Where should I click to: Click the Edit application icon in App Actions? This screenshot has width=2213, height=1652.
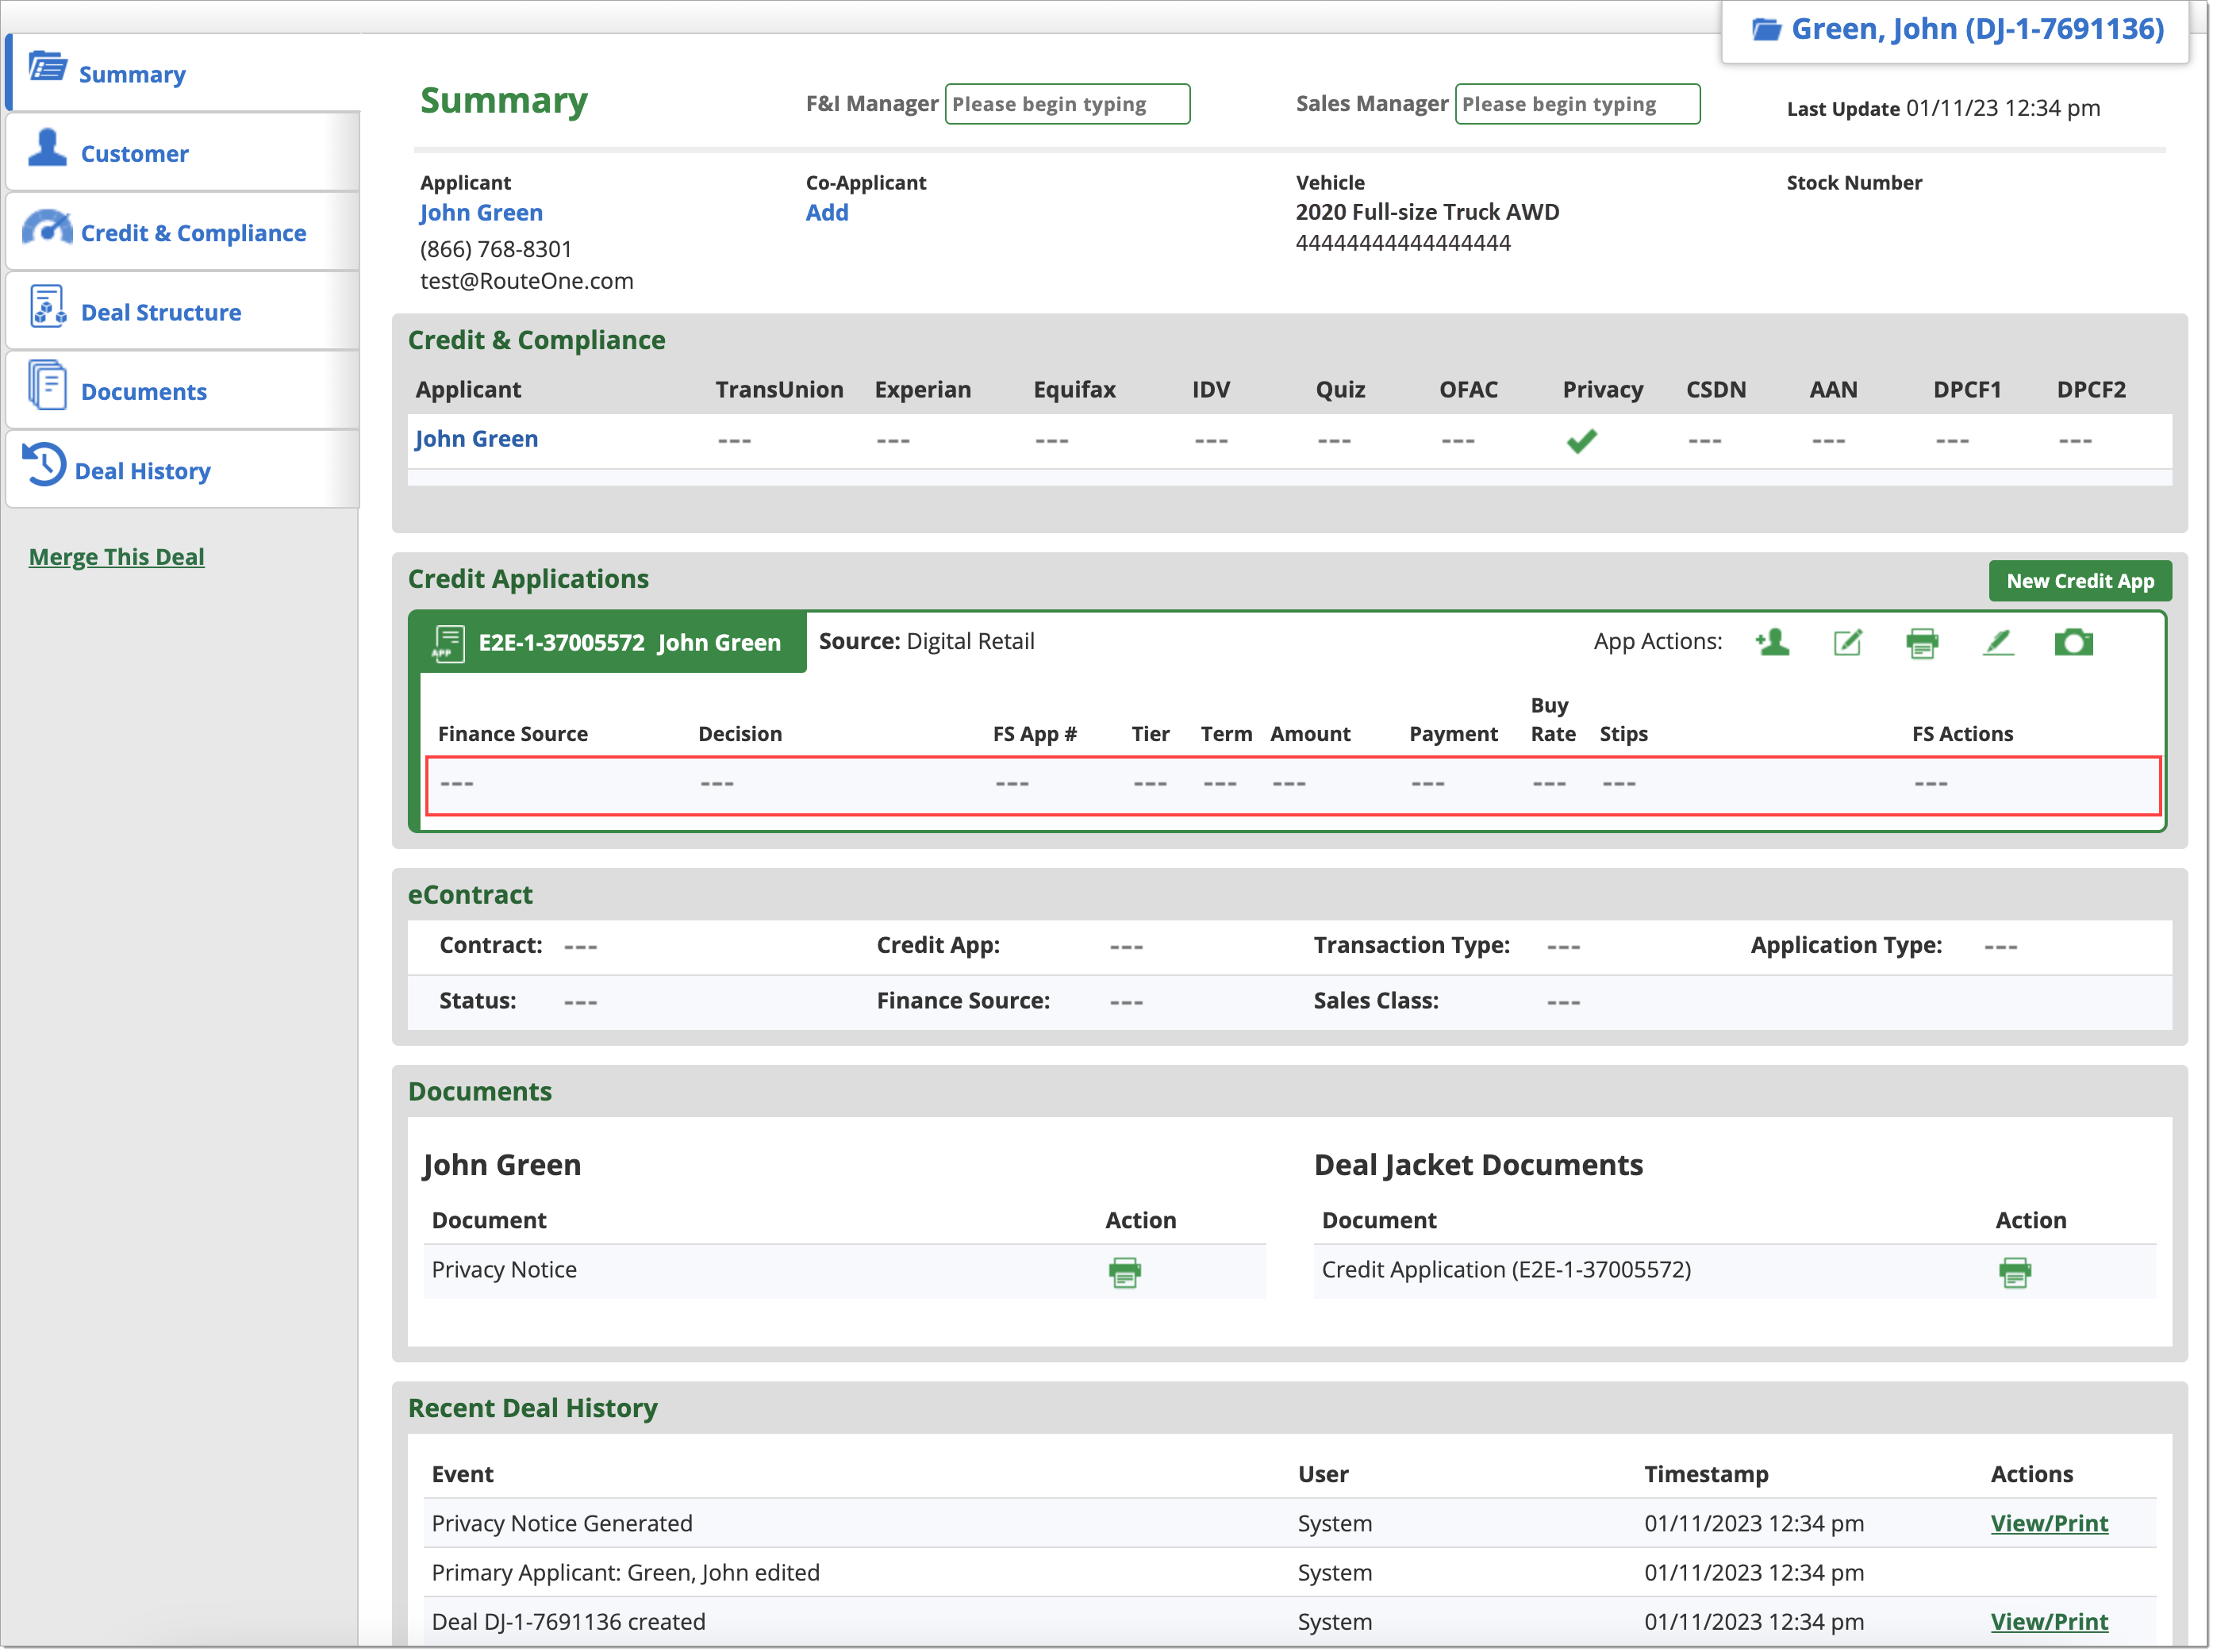tap(1846, 644)
